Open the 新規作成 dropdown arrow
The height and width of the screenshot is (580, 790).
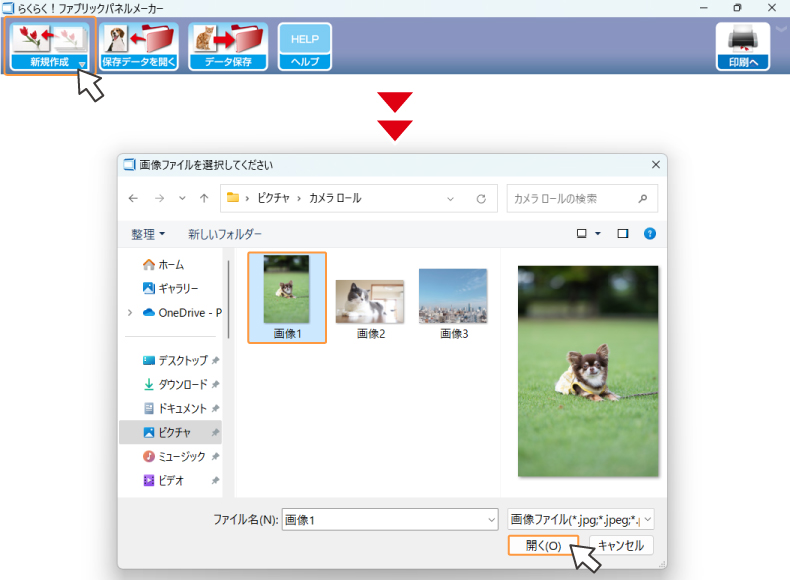tap(82, 63)
